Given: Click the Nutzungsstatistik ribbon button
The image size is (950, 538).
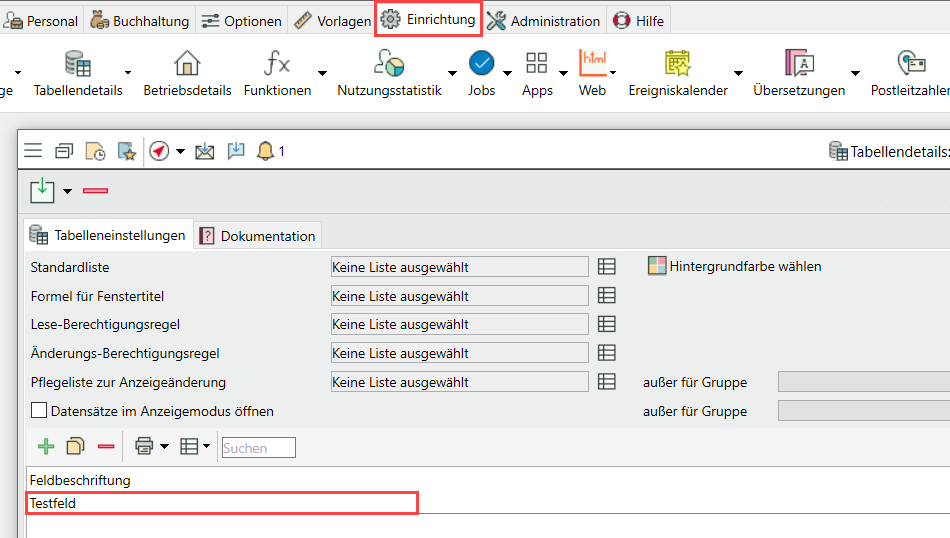Looking at the screenshot, I should [x=389, y=73].
